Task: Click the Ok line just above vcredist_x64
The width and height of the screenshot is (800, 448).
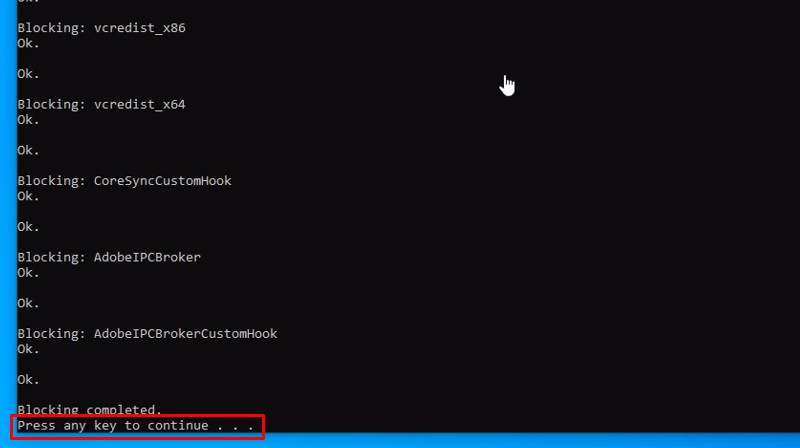Action: pyautogui.click(x=28, y=74)
